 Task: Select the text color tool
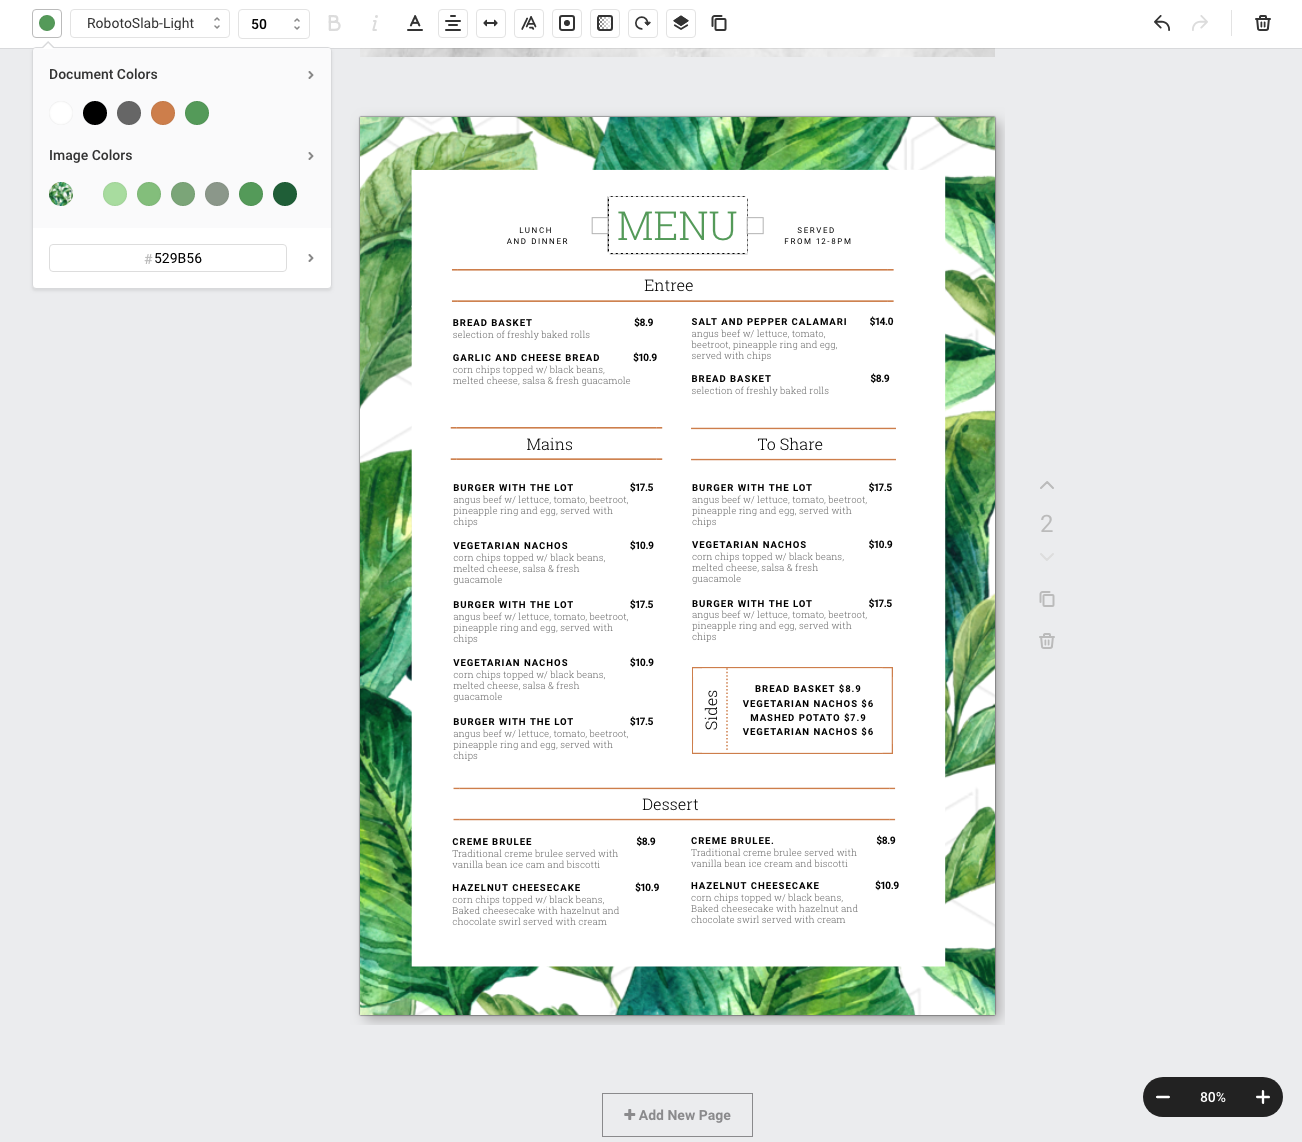[414, 23]
